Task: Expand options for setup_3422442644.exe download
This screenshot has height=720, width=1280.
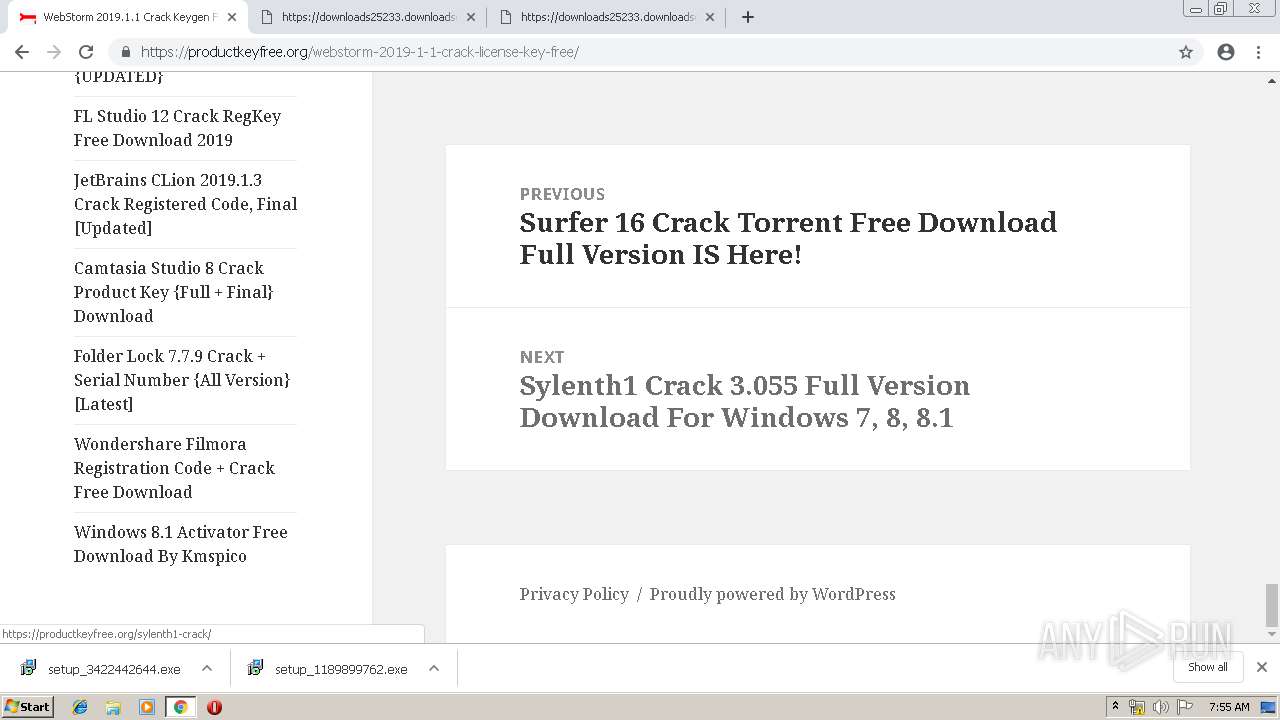Action: (206, 668)
